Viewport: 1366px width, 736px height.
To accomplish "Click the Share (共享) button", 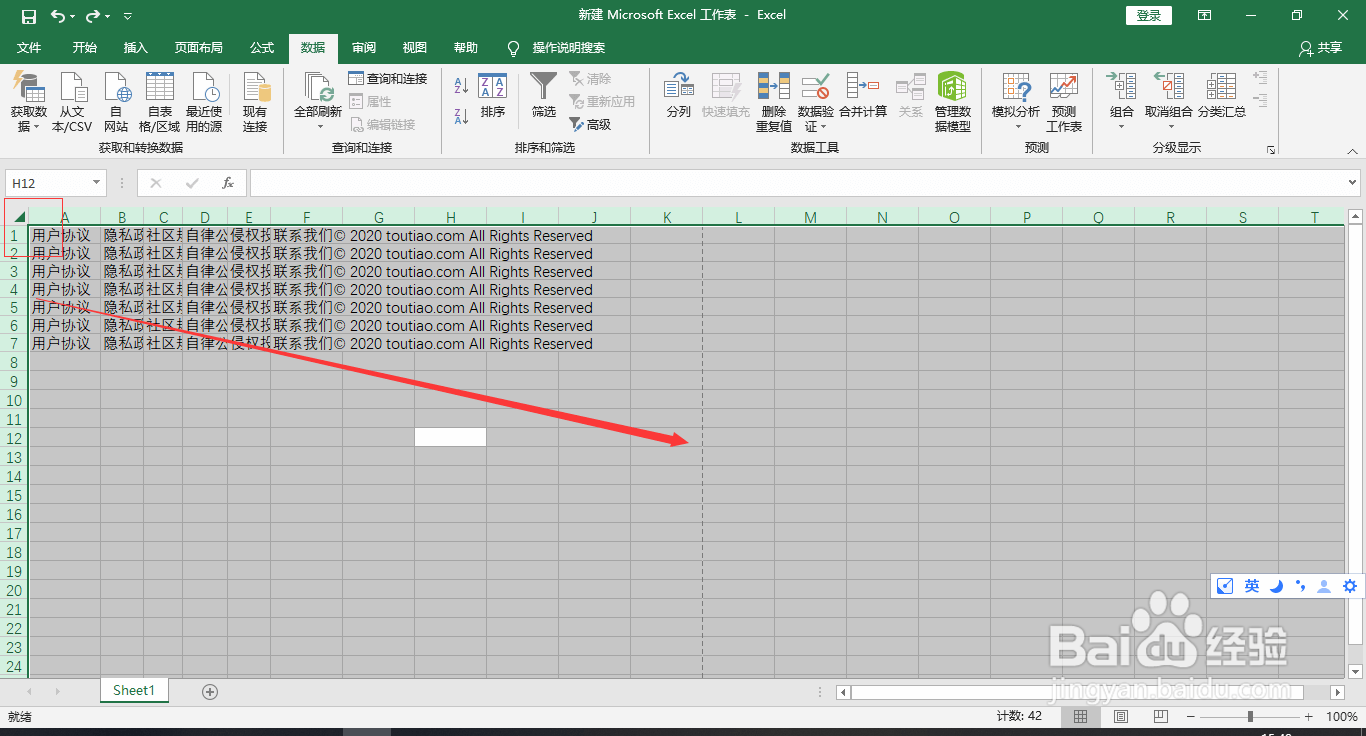I will [1320, 47].
